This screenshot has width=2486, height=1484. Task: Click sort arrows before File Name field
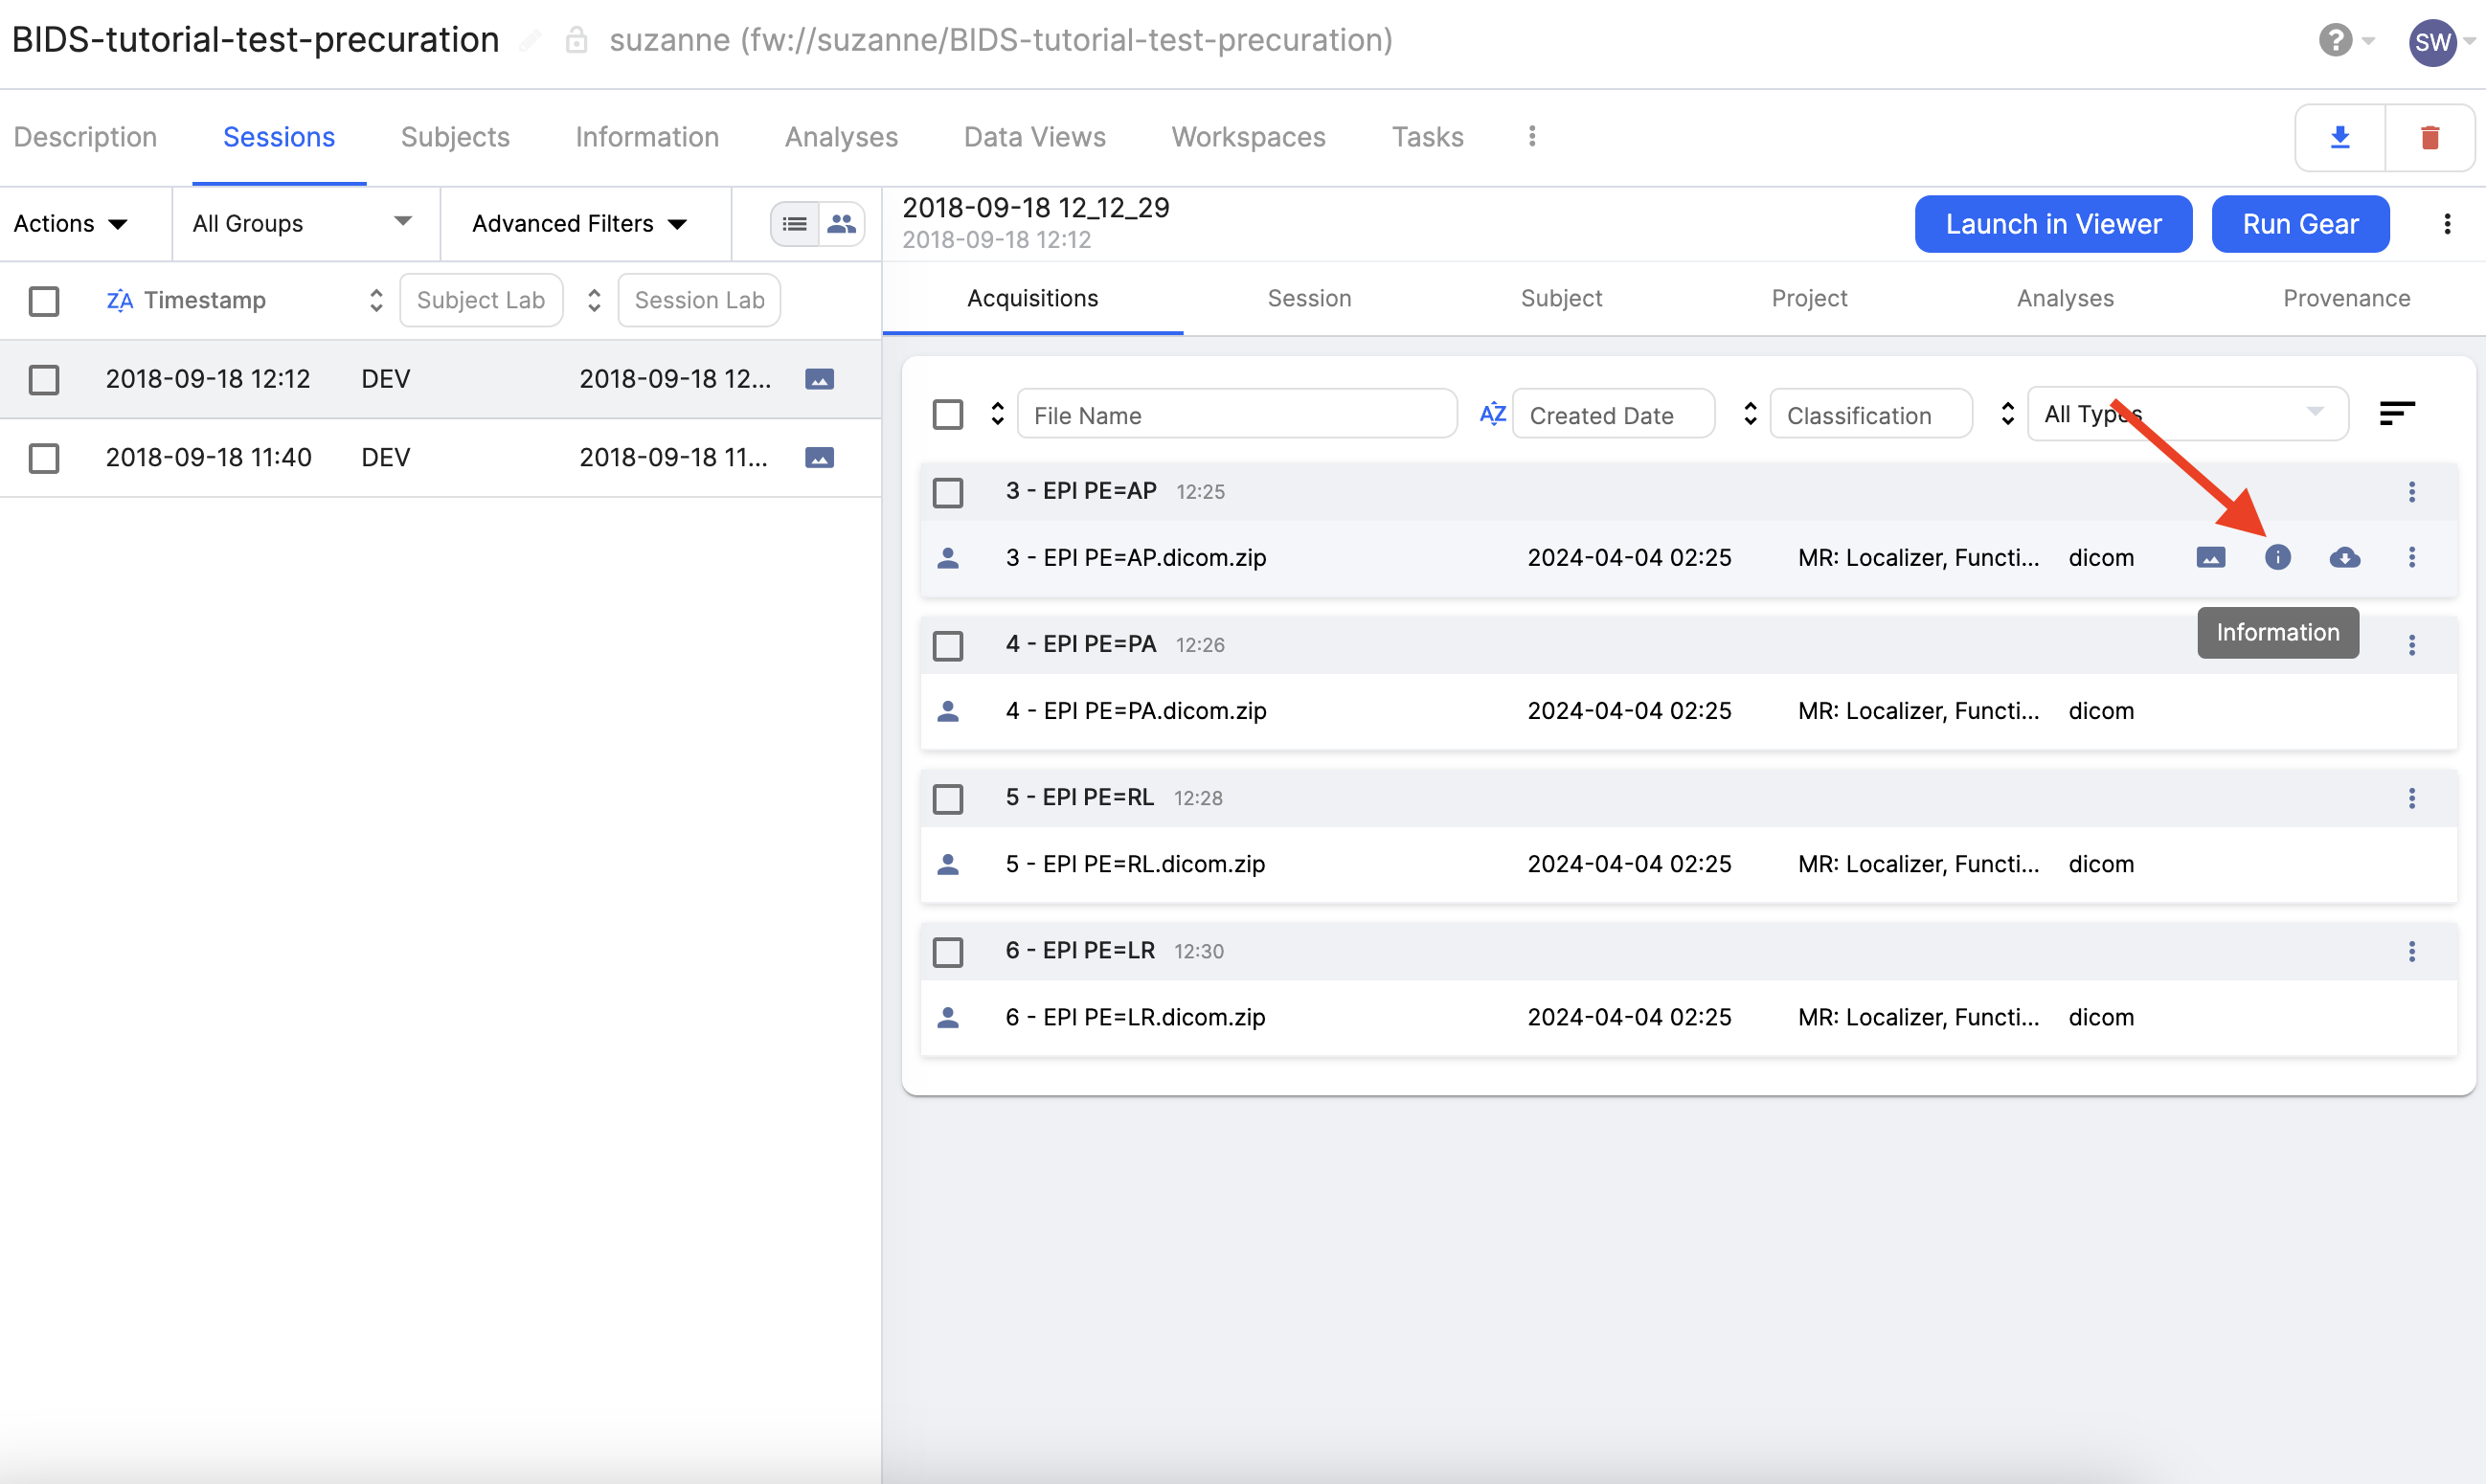click(997, 414)
